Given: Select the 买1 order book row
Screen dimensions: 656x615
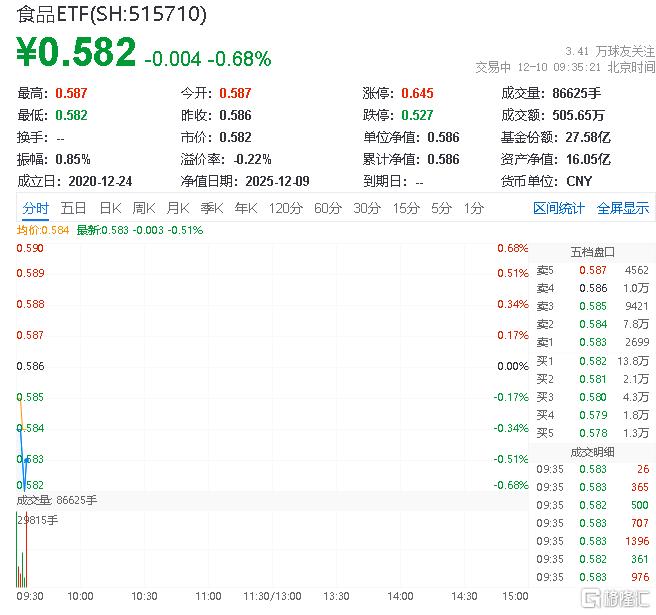Looking at the screenshot, I should click(592, 361).
